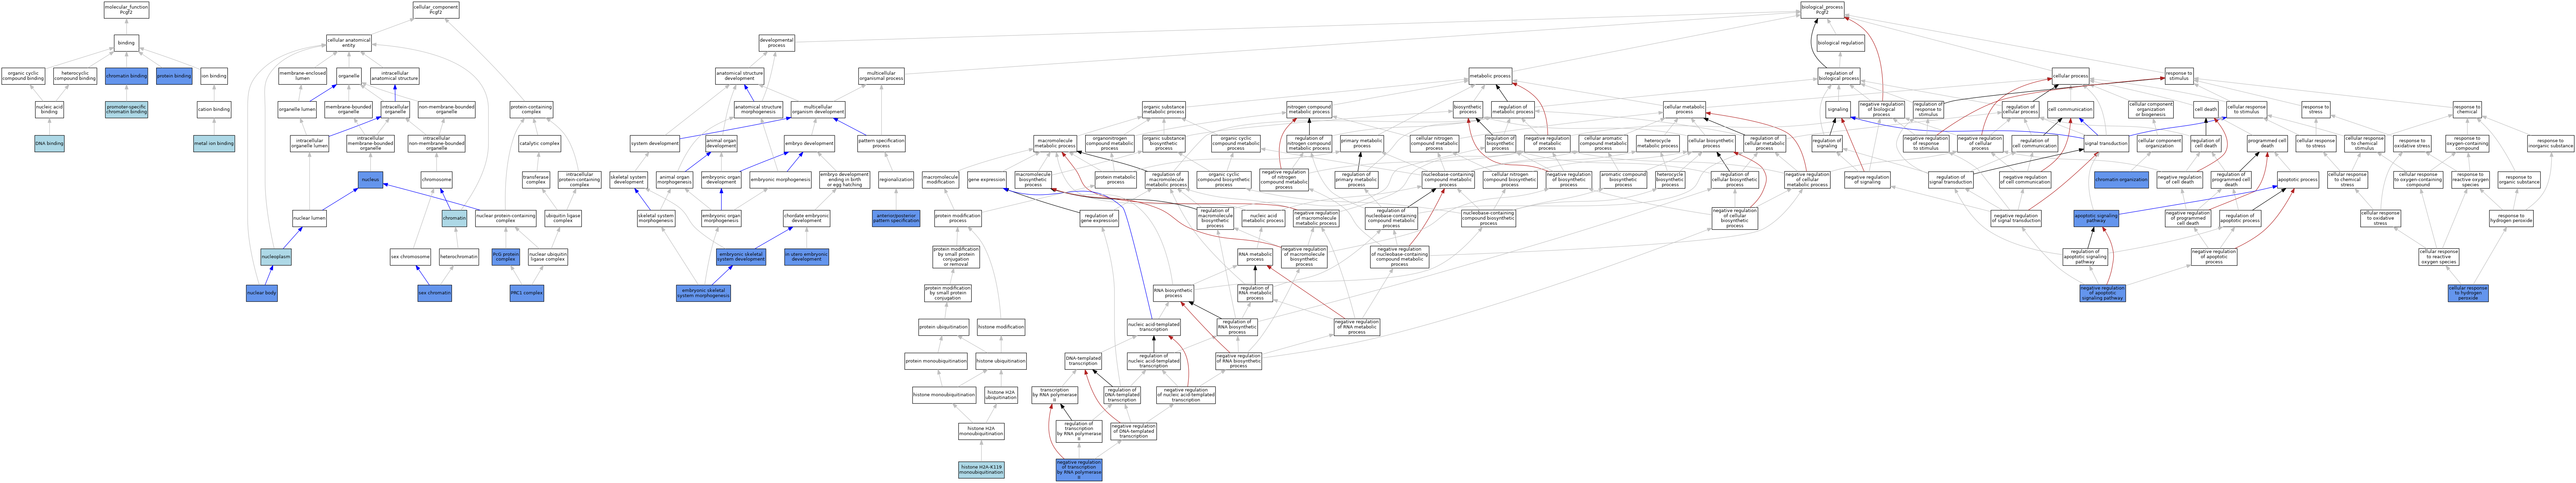Select the light-blue 'chromatin' node
Viewport: 2576px width, 483px height.
(x=454, y=218)
